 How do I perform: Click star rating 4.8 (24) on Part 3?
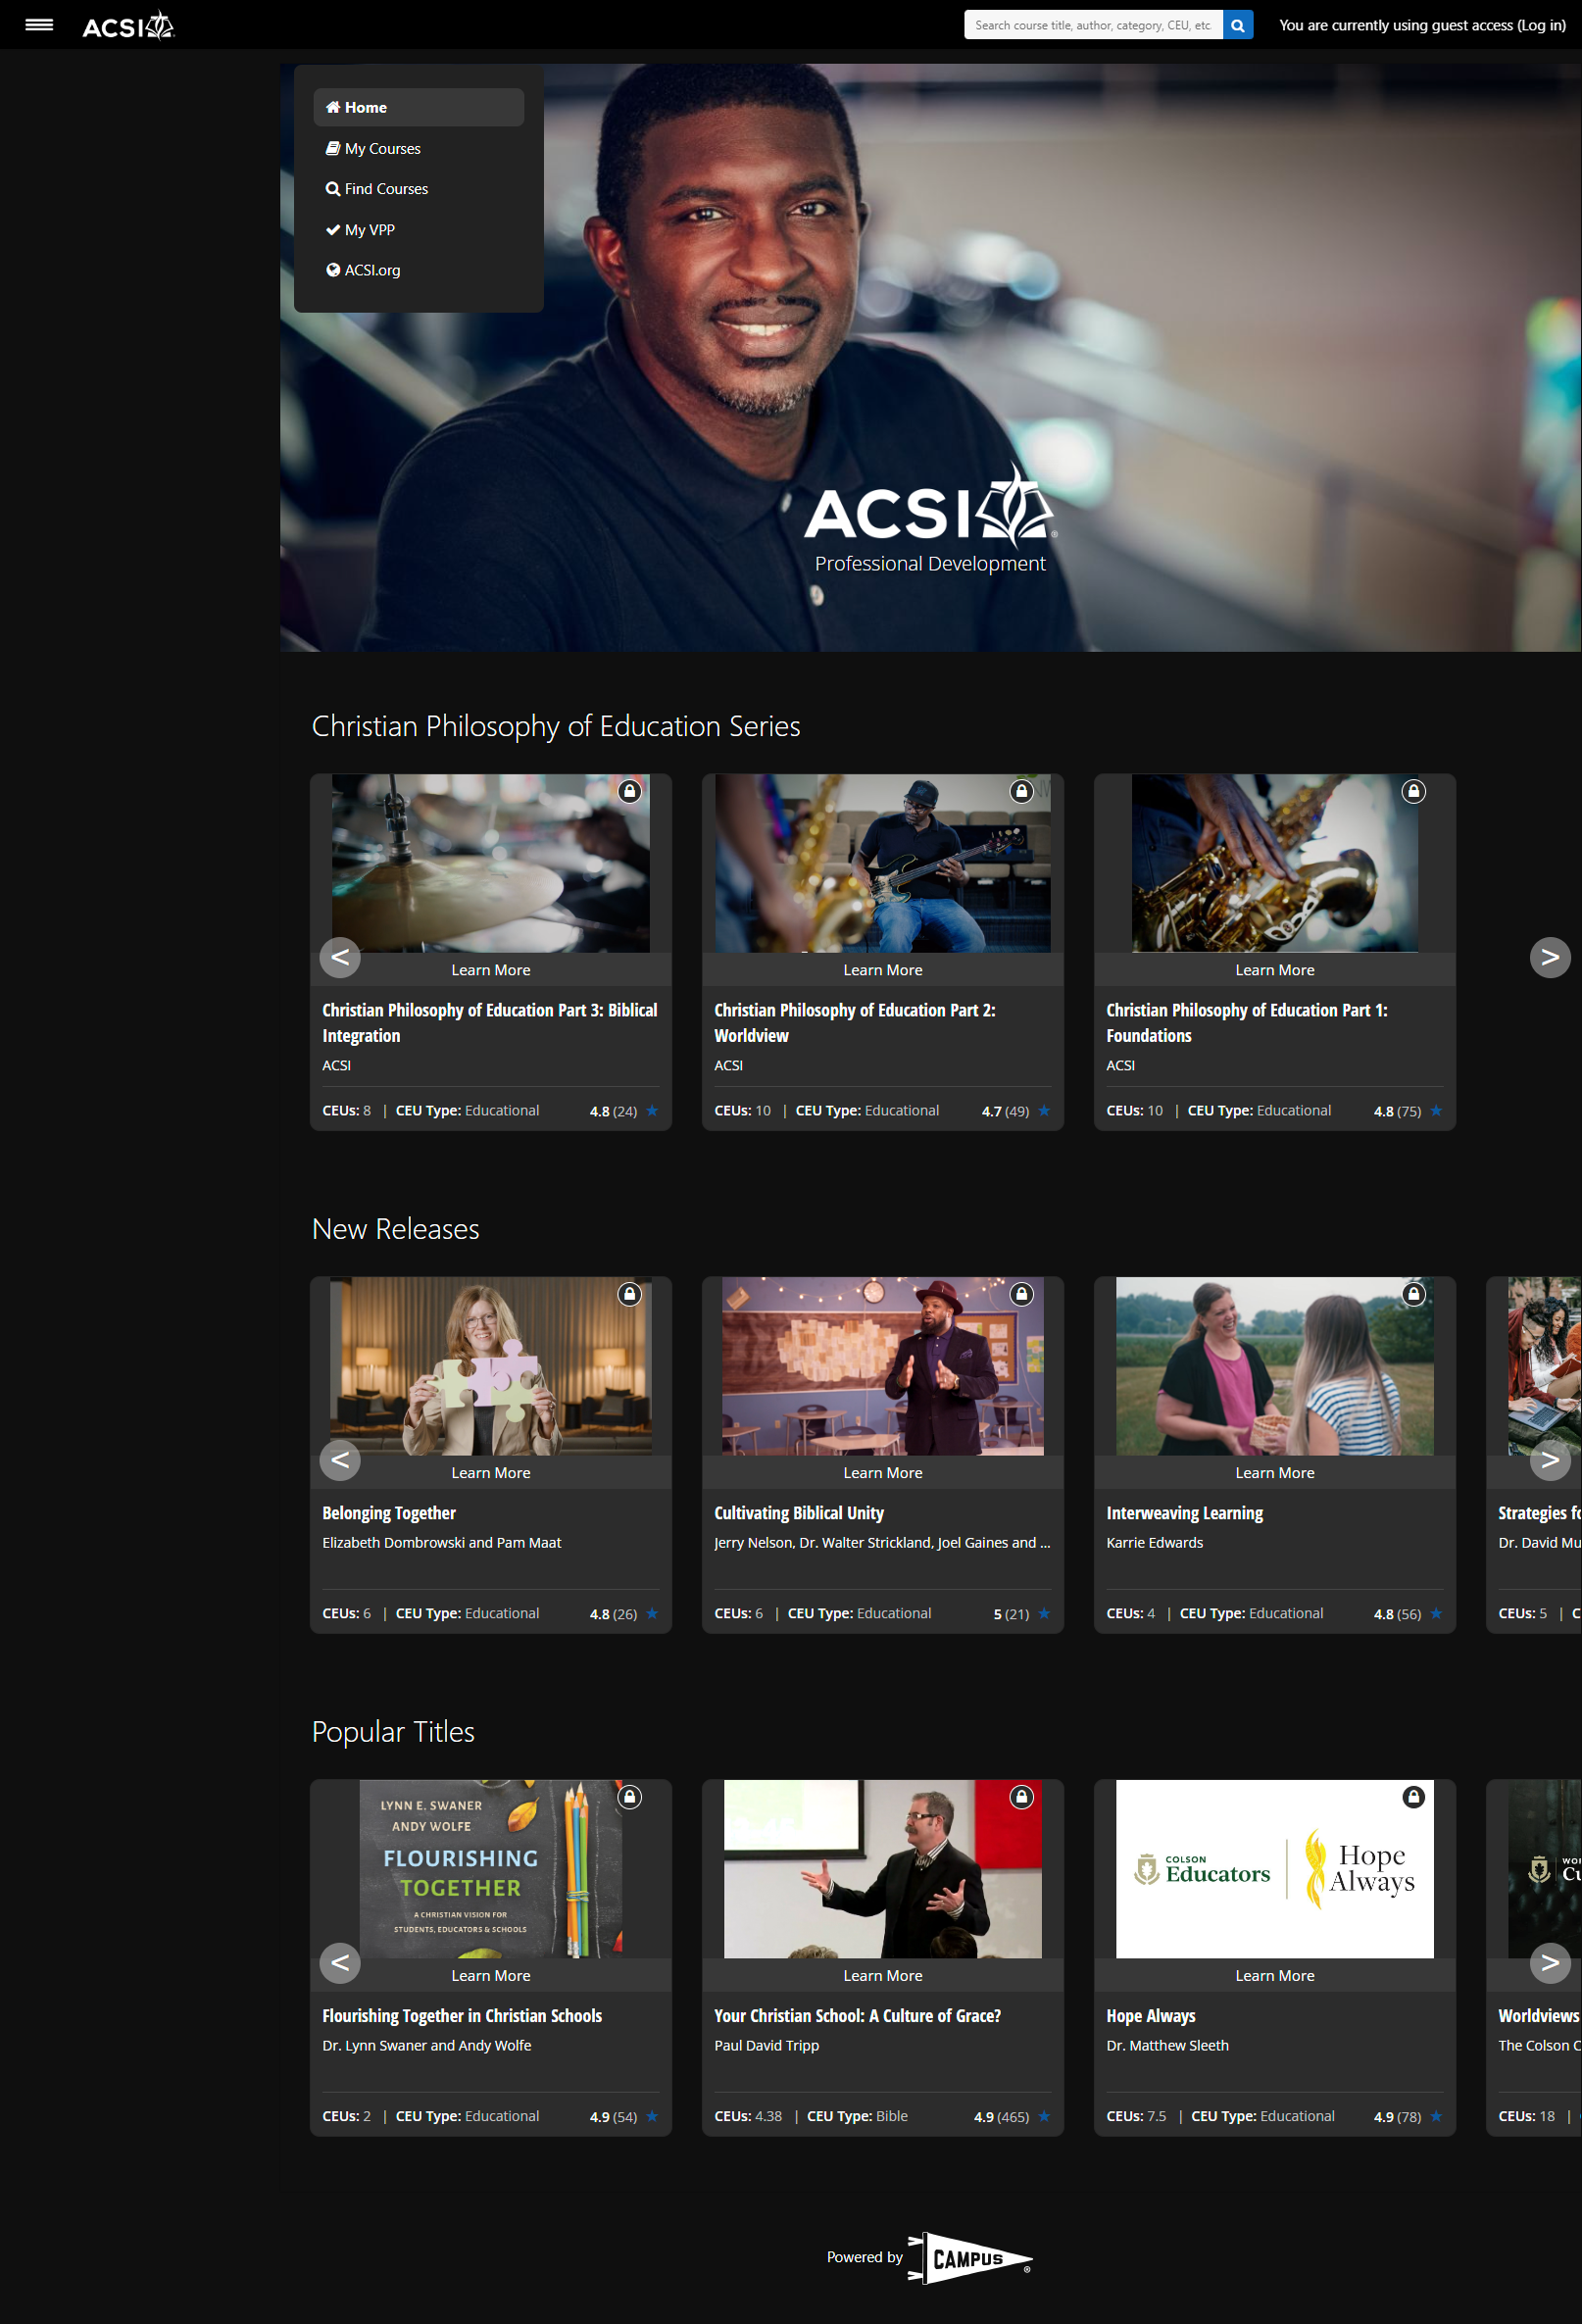coord(624,1111)
